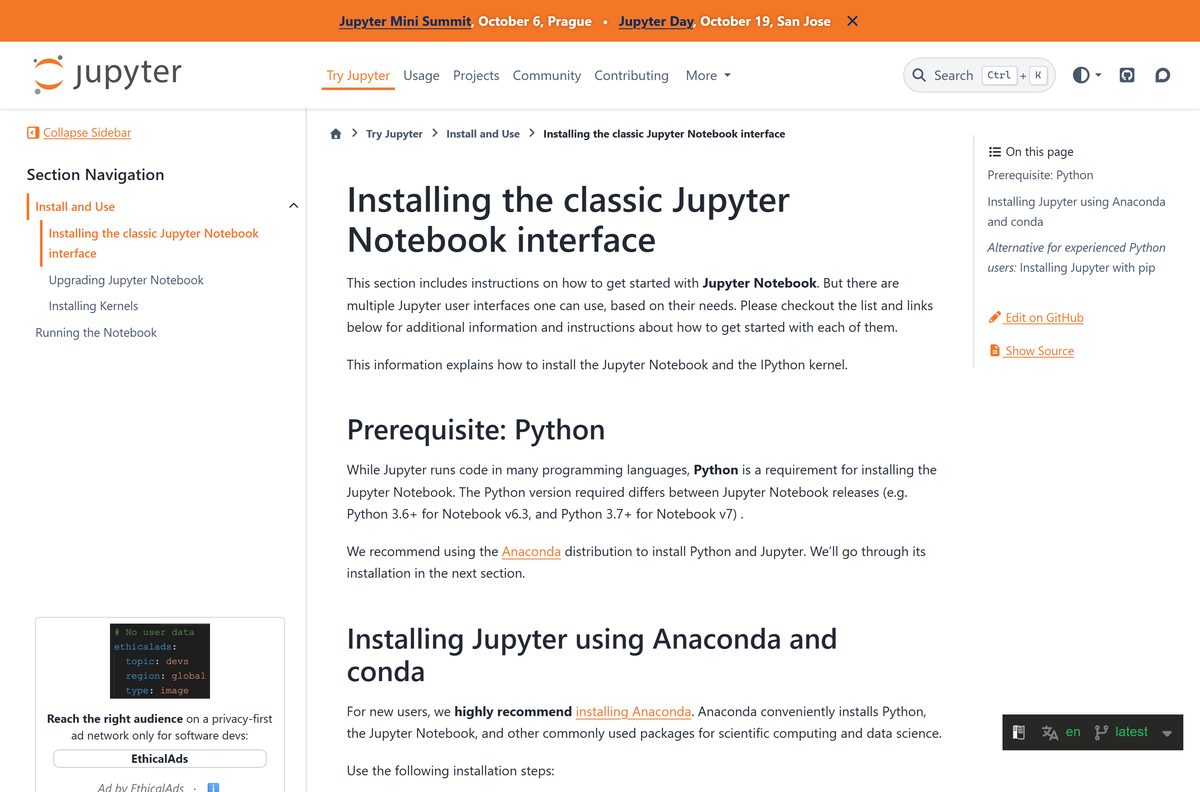Toggle the light/dark theme switcher

click(x=1087, y=75)
